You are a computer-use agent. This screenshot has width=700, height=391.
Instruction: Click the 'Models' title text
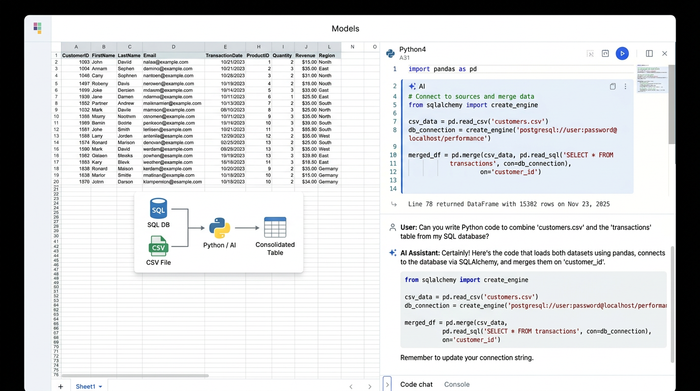tap(345, 29)
